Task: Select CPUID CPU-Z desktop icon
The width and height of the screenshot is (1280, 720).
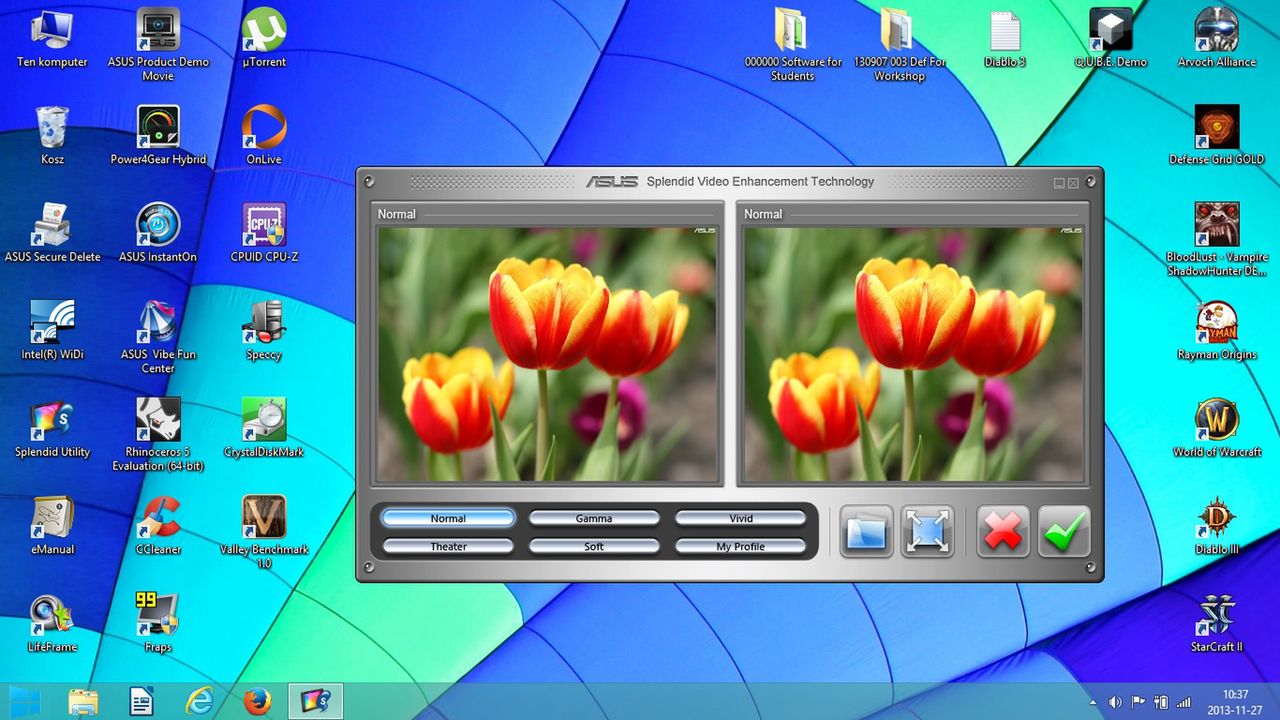Action: 264,233
